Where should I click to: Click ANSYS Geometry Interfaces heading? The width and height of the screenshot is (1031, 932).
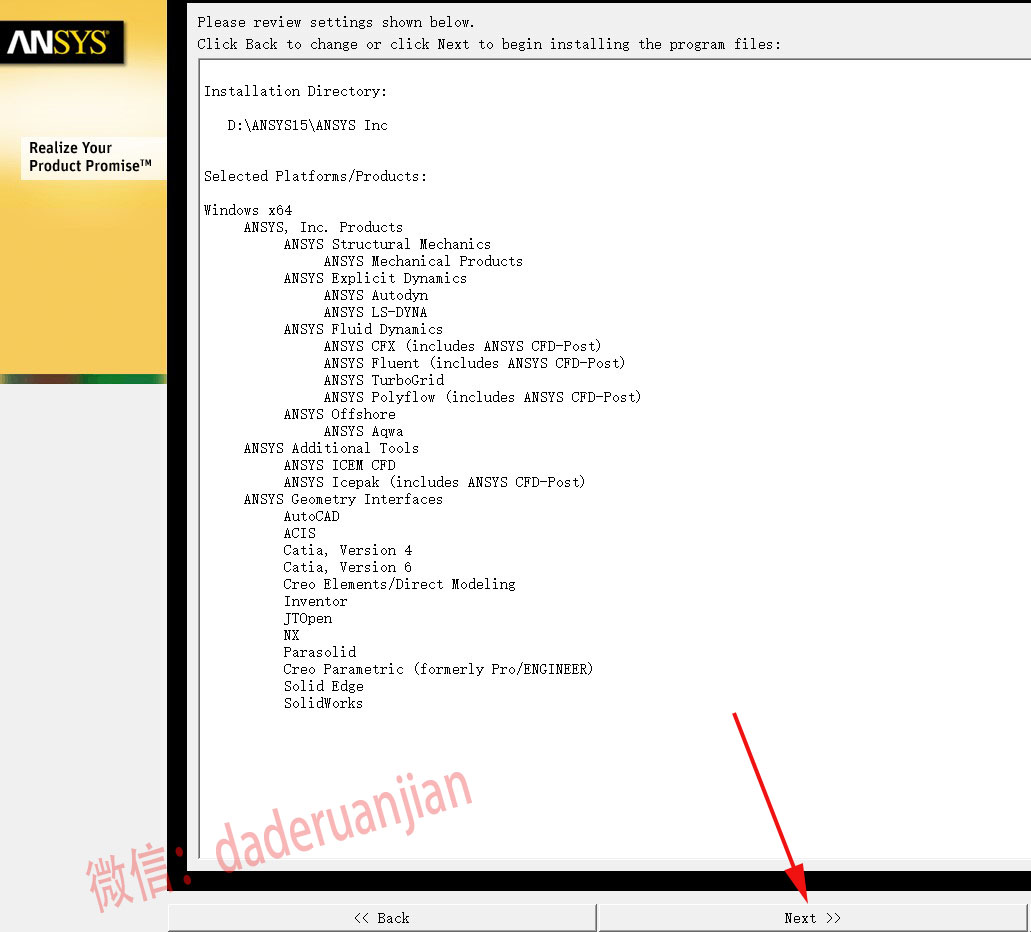click(343, 499)
